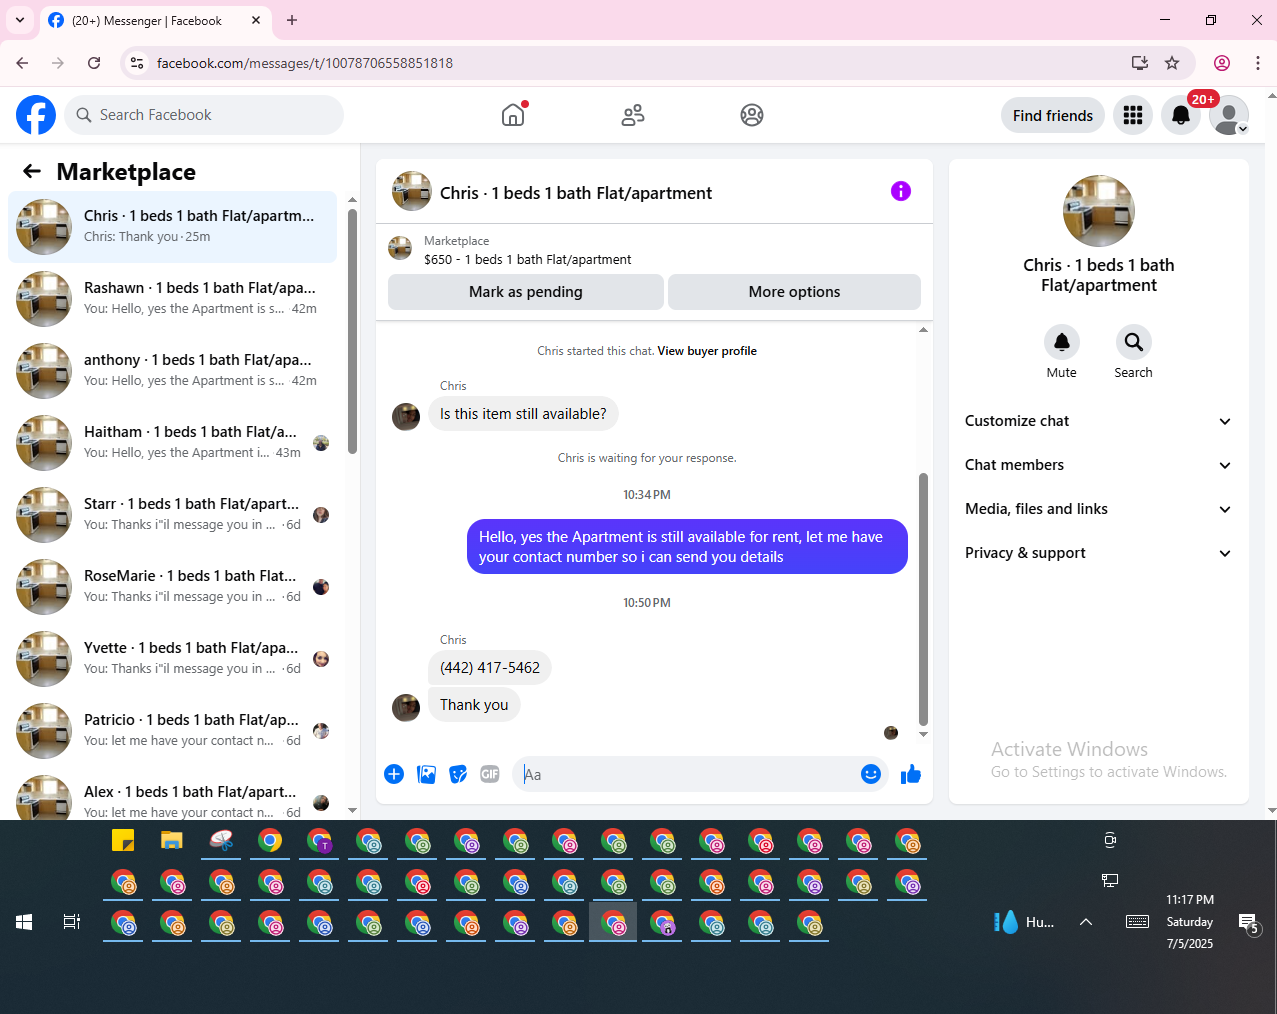
Task: Open View buyer profile link
Action: pyautogui.click(x=707, y=351)
